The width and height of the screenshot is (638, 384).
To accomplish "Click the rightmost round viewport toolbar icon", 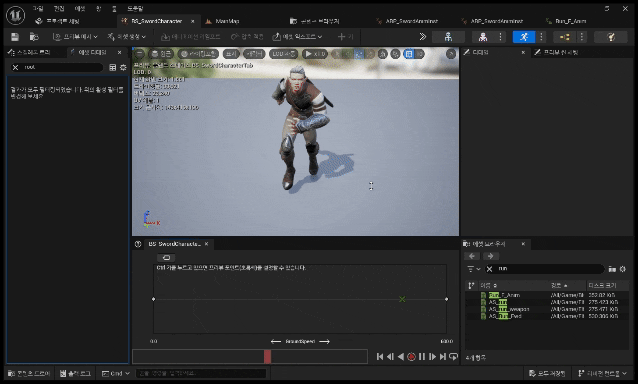I will 450,54.
